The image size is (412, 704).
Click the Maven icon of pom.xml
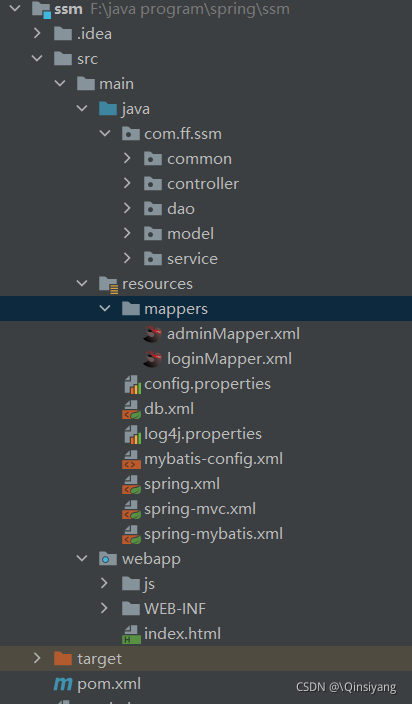click(63, 684)
